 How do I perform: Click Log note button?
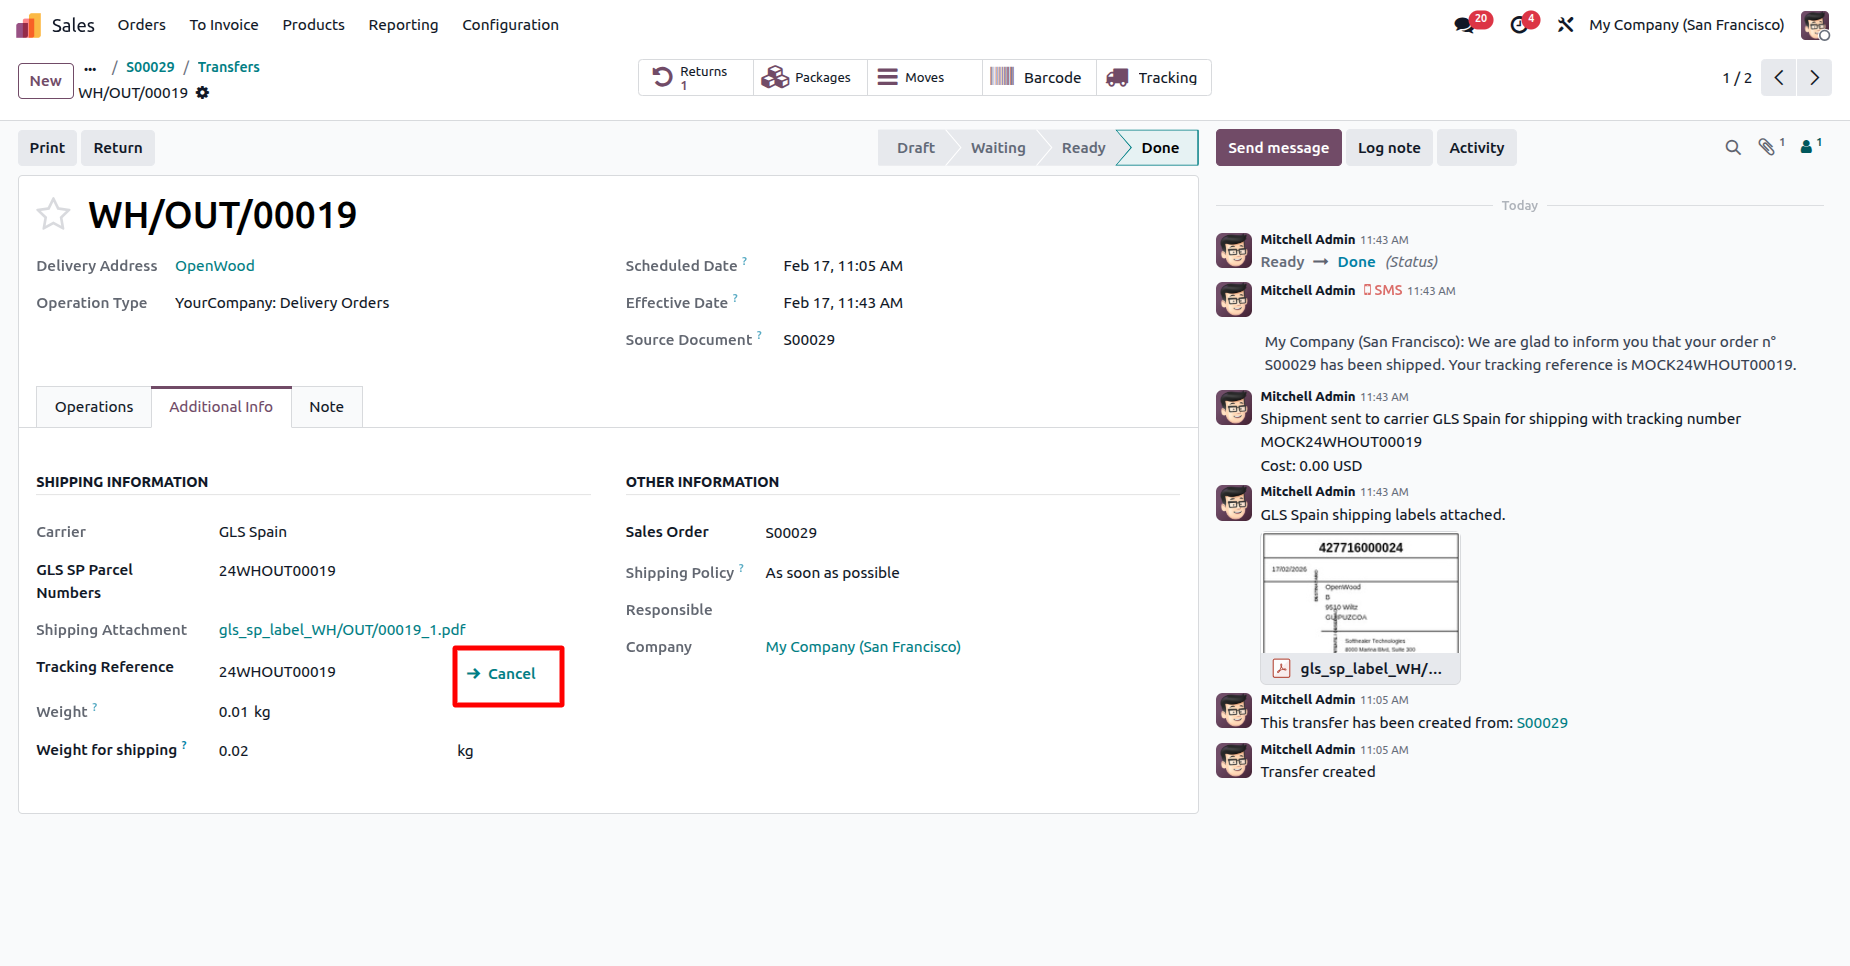(1389, 148)
